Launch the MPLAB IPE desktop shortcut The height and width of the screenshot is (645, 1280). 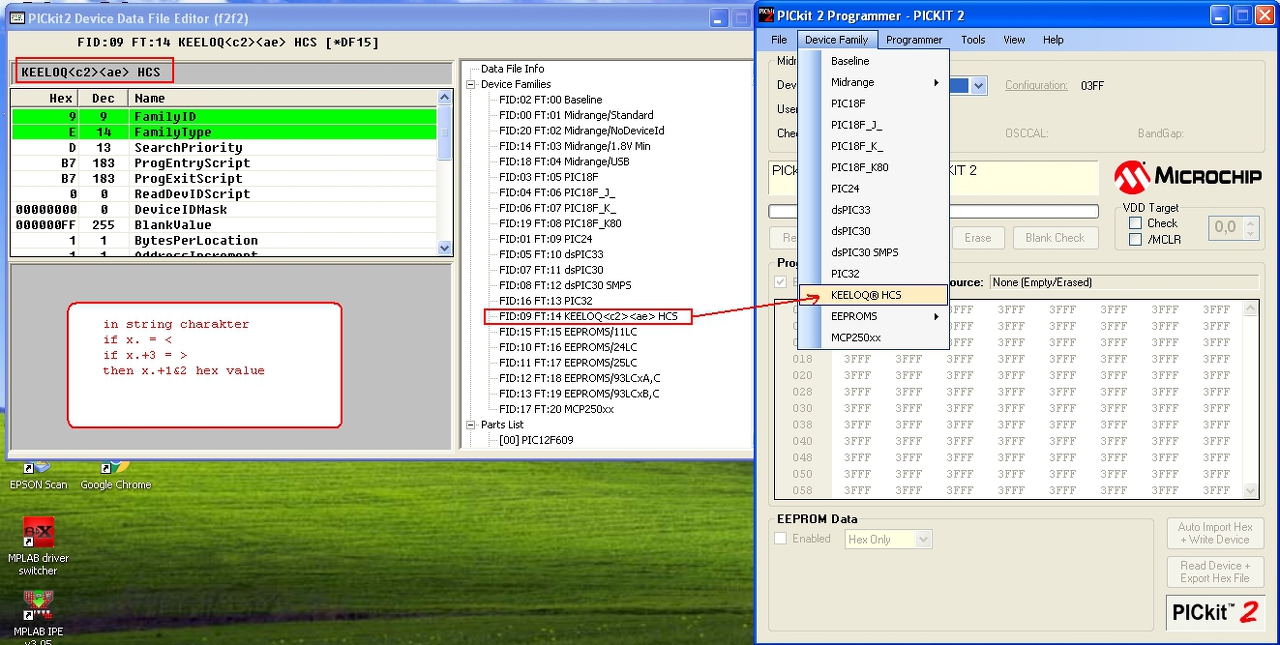point(38,615)
